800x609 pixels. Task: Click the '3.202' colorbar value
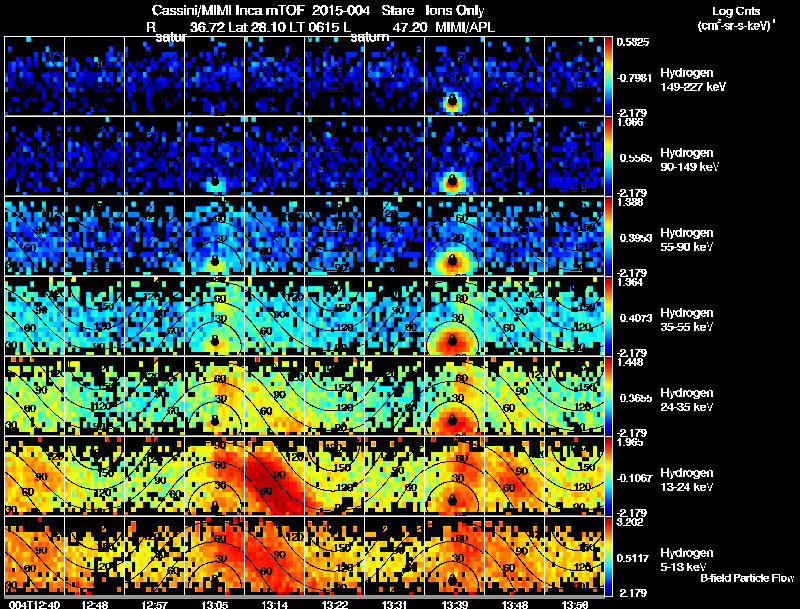tap(630, 522)
